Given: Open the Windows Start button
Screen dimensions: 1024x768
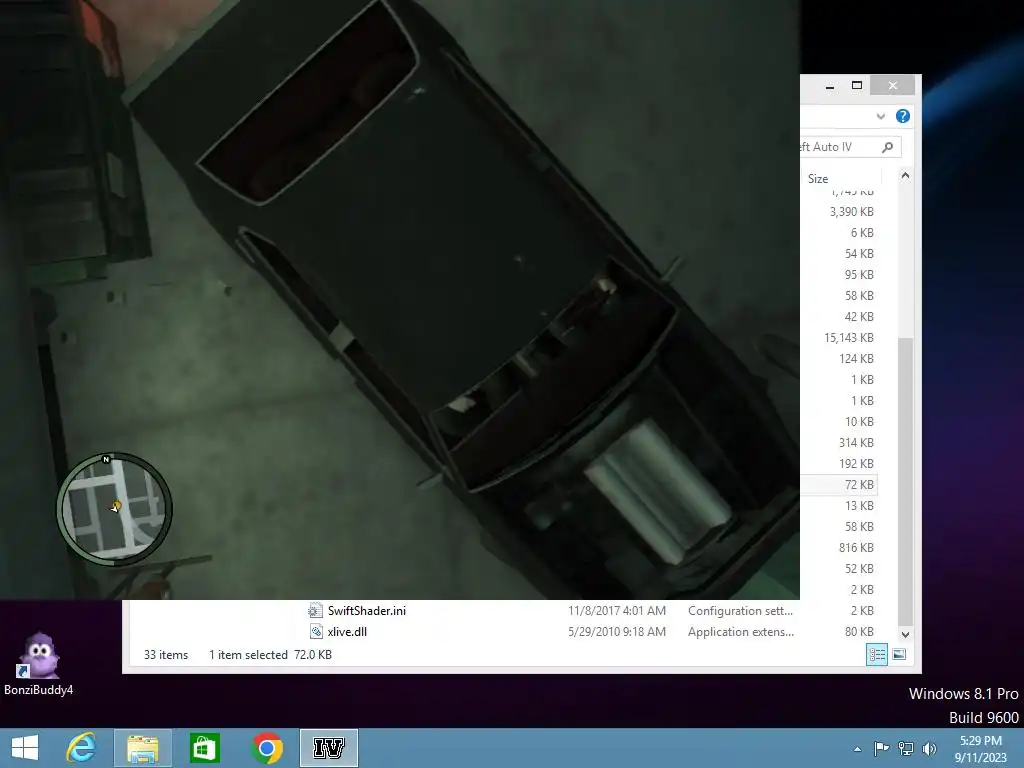Looking at the screenshot, I should [25, 748].
